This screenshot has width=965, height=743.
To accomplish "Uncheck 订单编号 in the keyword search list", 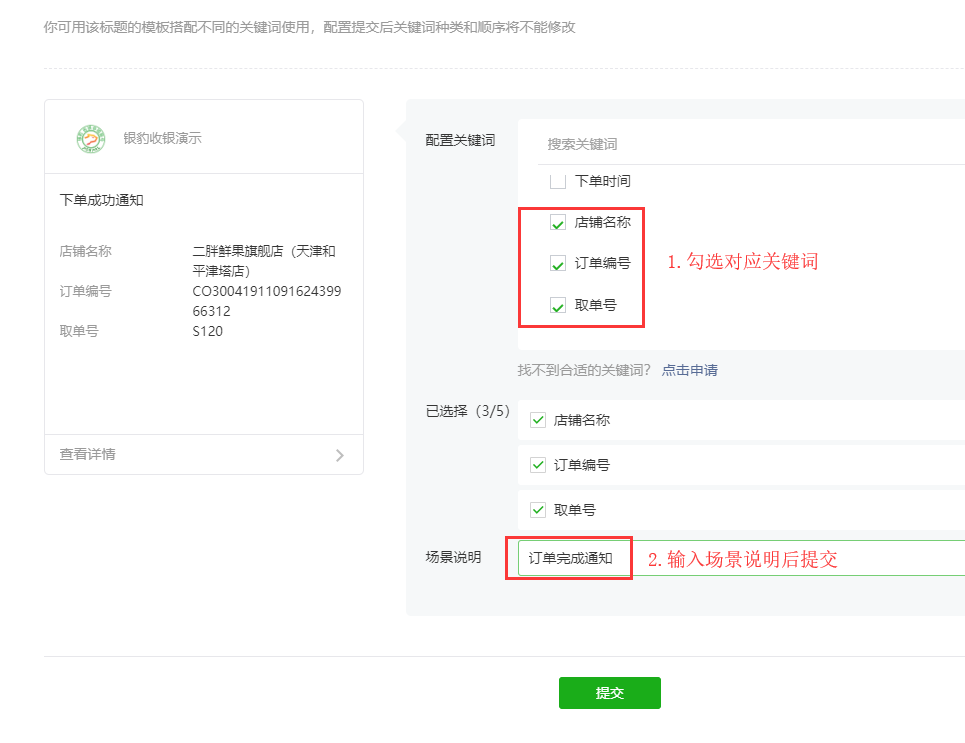I will pos(558,264).
